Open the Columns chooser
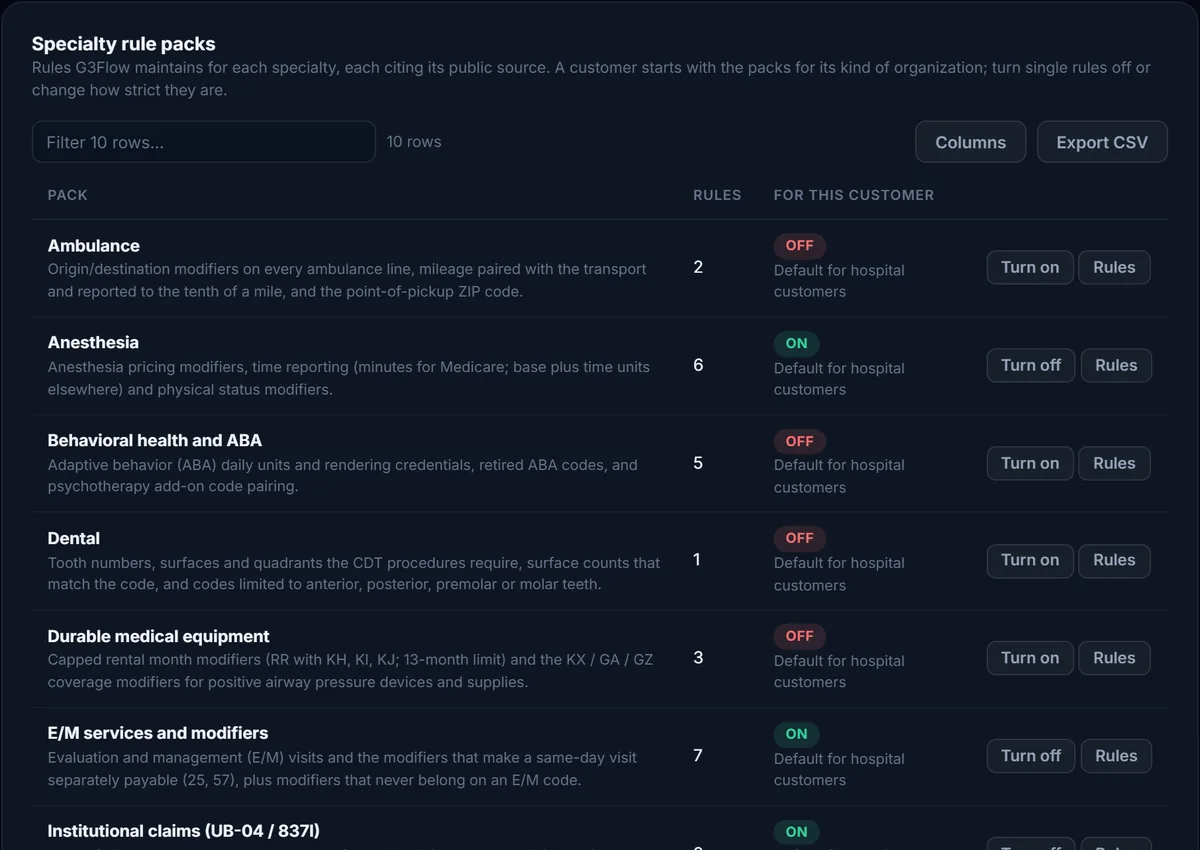The image size is (1200, 850). [970, 142]
